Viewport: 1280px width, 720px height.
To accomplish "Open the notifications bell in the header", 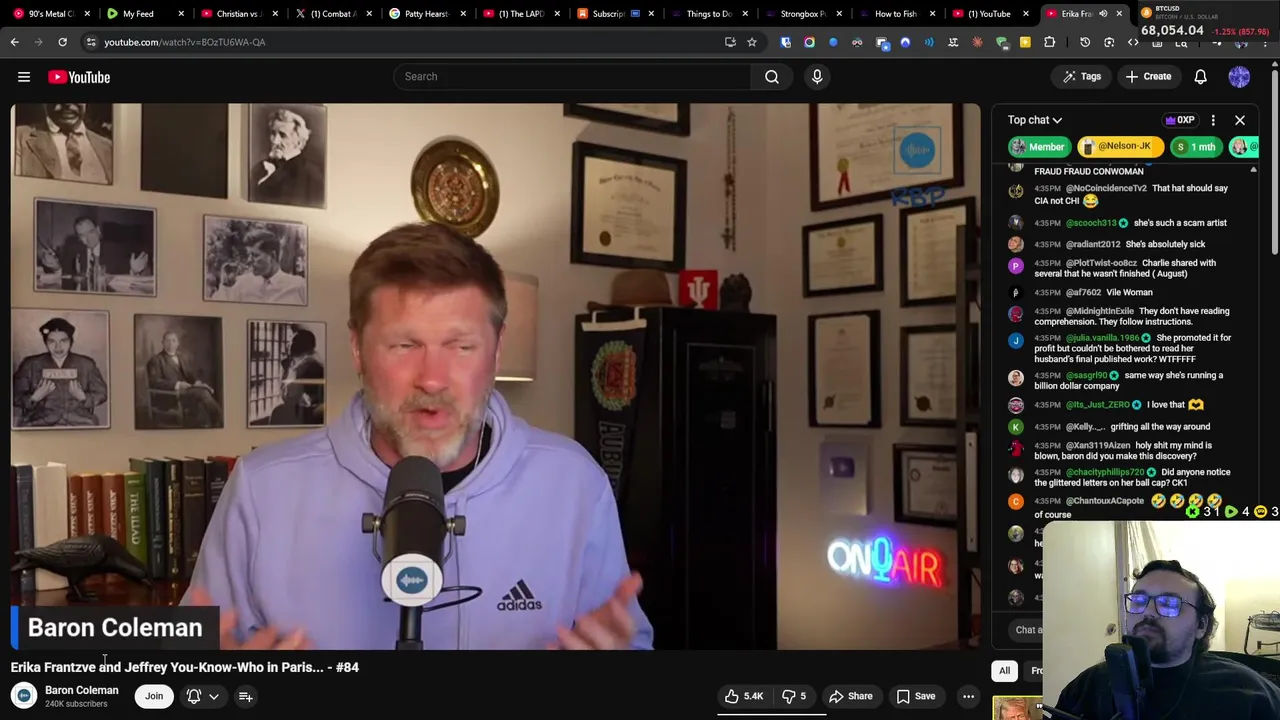I will coord(1200,76).
